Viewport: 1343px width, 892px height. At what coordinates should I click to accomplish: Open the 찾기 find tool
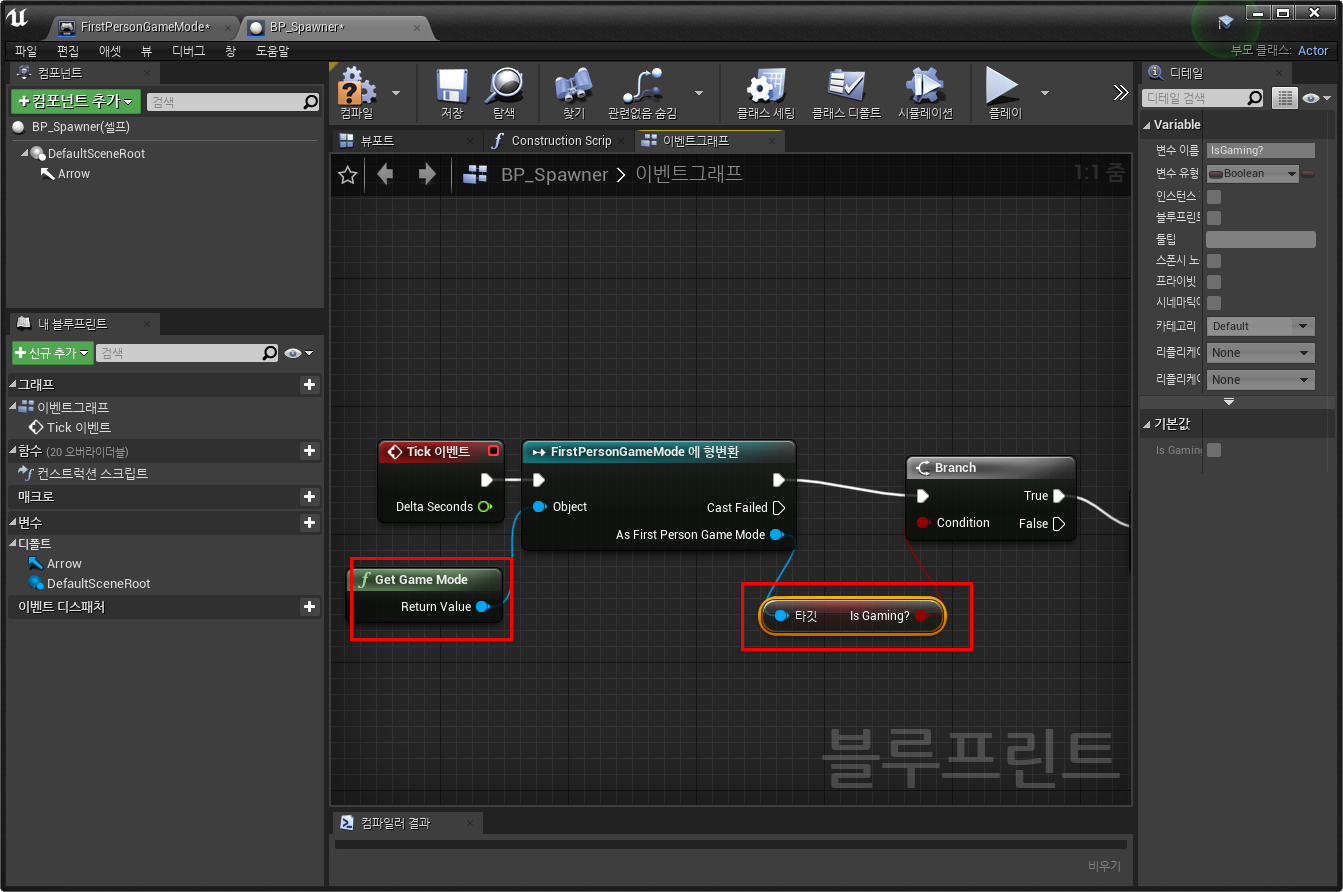coord(573,92)
